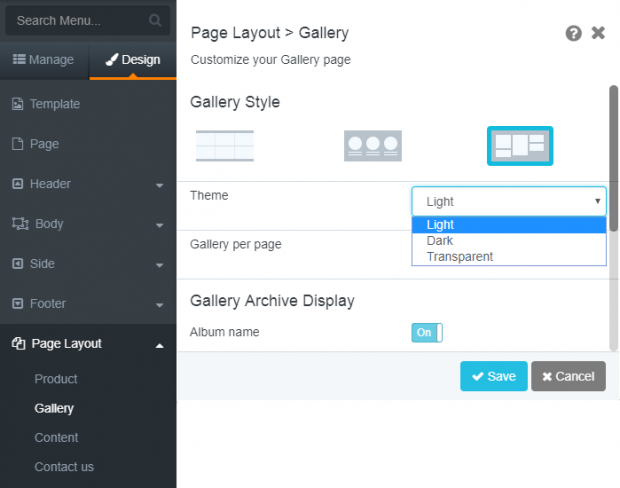Click the panel's vertical scrollbar

coord(614,158)
